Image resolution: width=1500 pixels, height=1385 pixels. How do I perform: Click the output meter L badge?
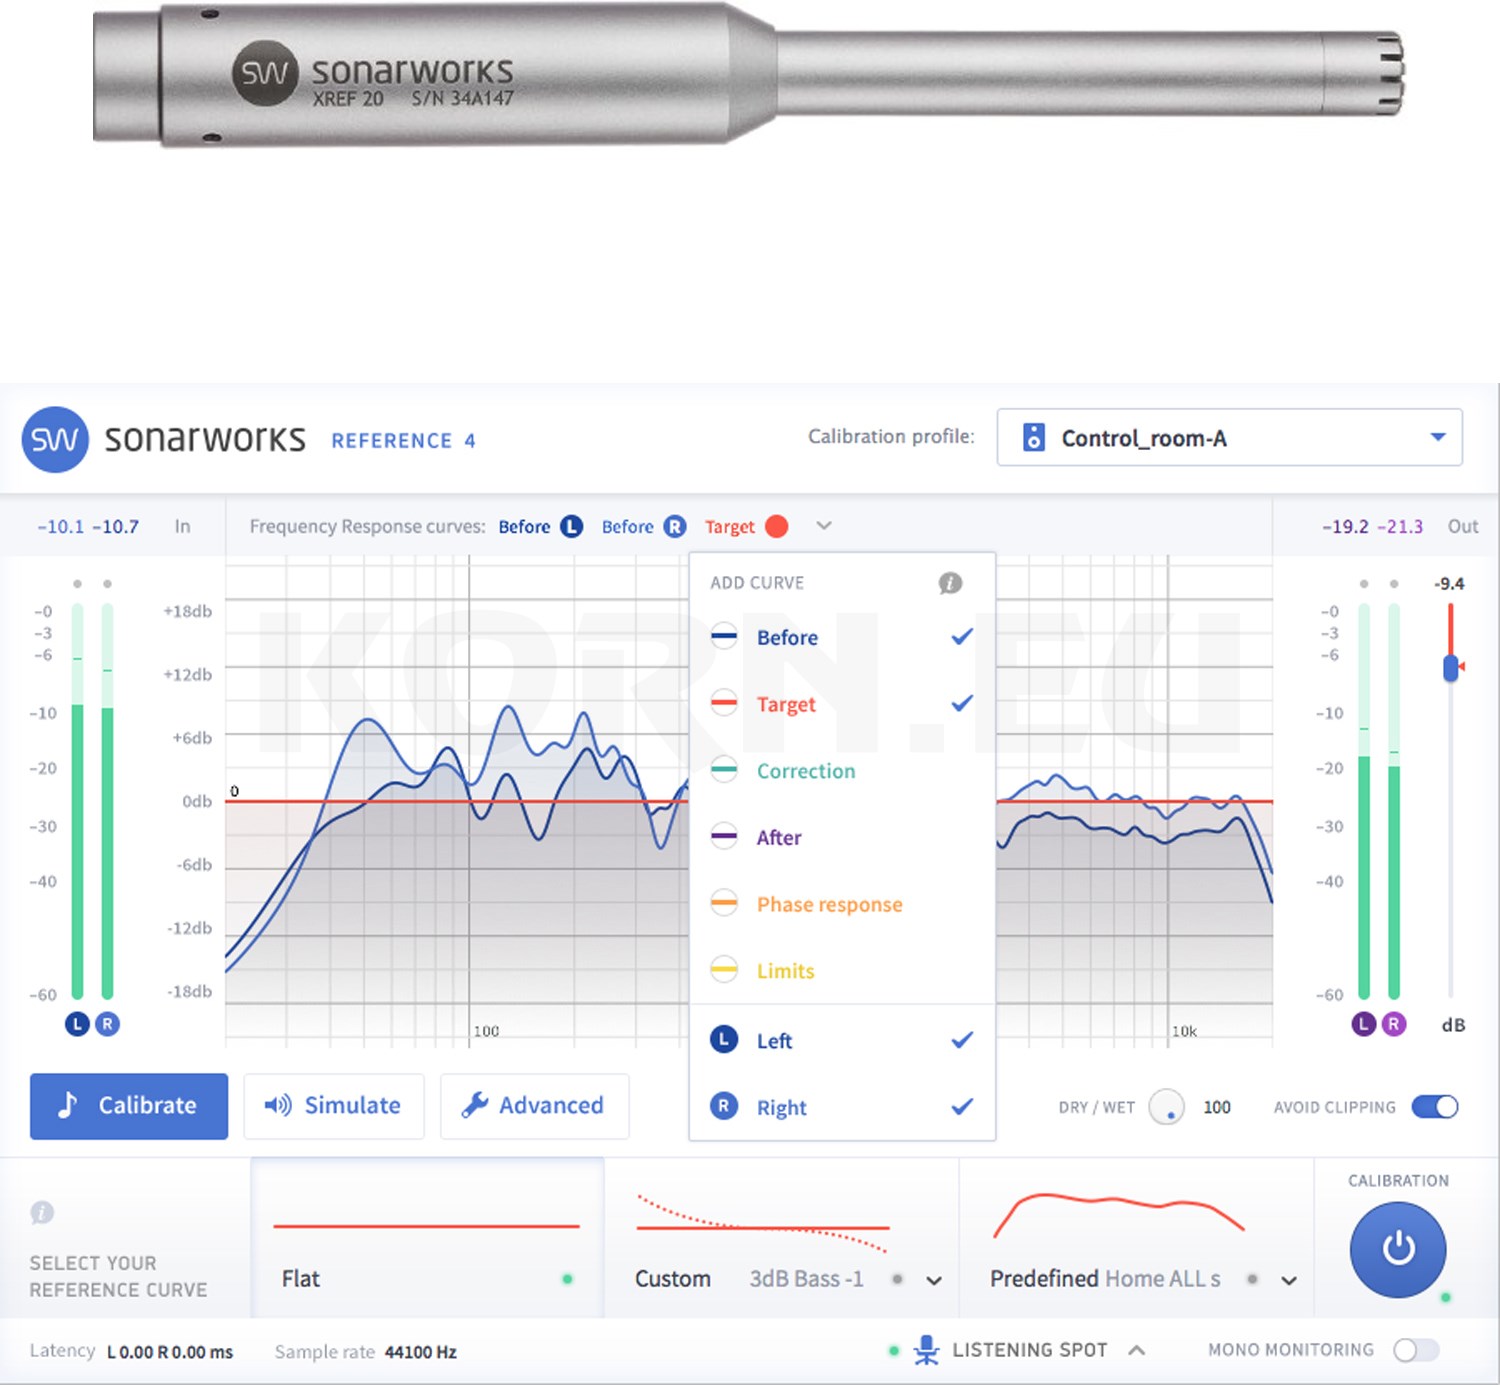[1364, 1024]
